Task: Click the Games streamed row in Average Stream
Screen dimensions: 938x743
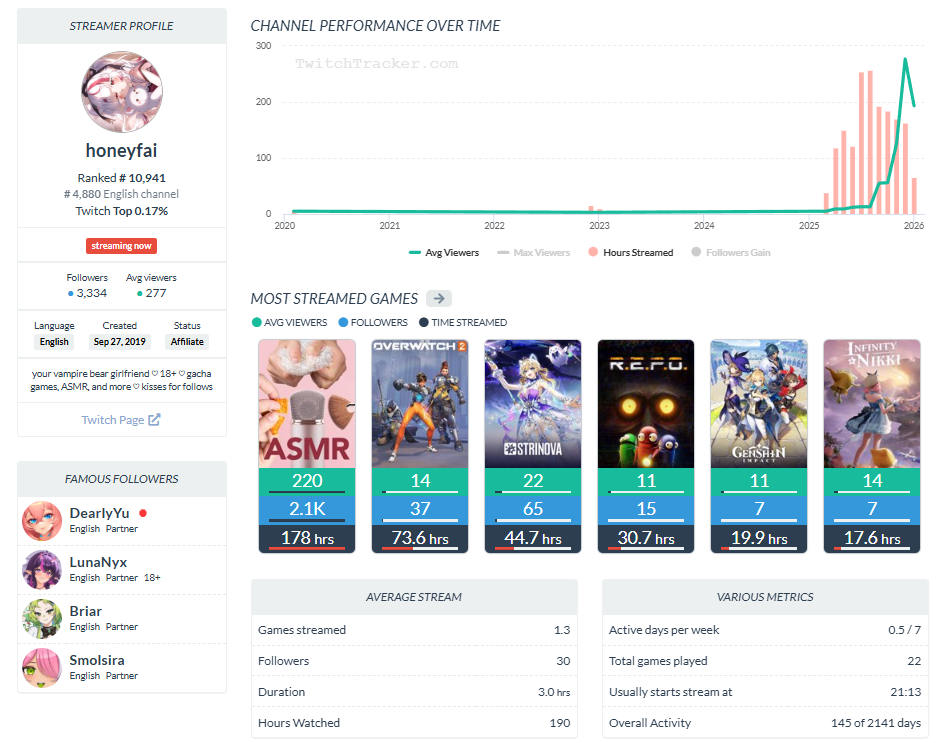Action: pos(414,630)
